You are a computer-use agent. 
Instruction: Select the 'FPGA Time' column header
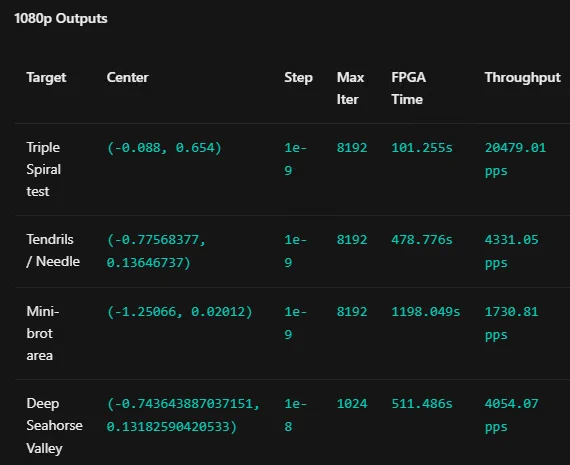408,88
